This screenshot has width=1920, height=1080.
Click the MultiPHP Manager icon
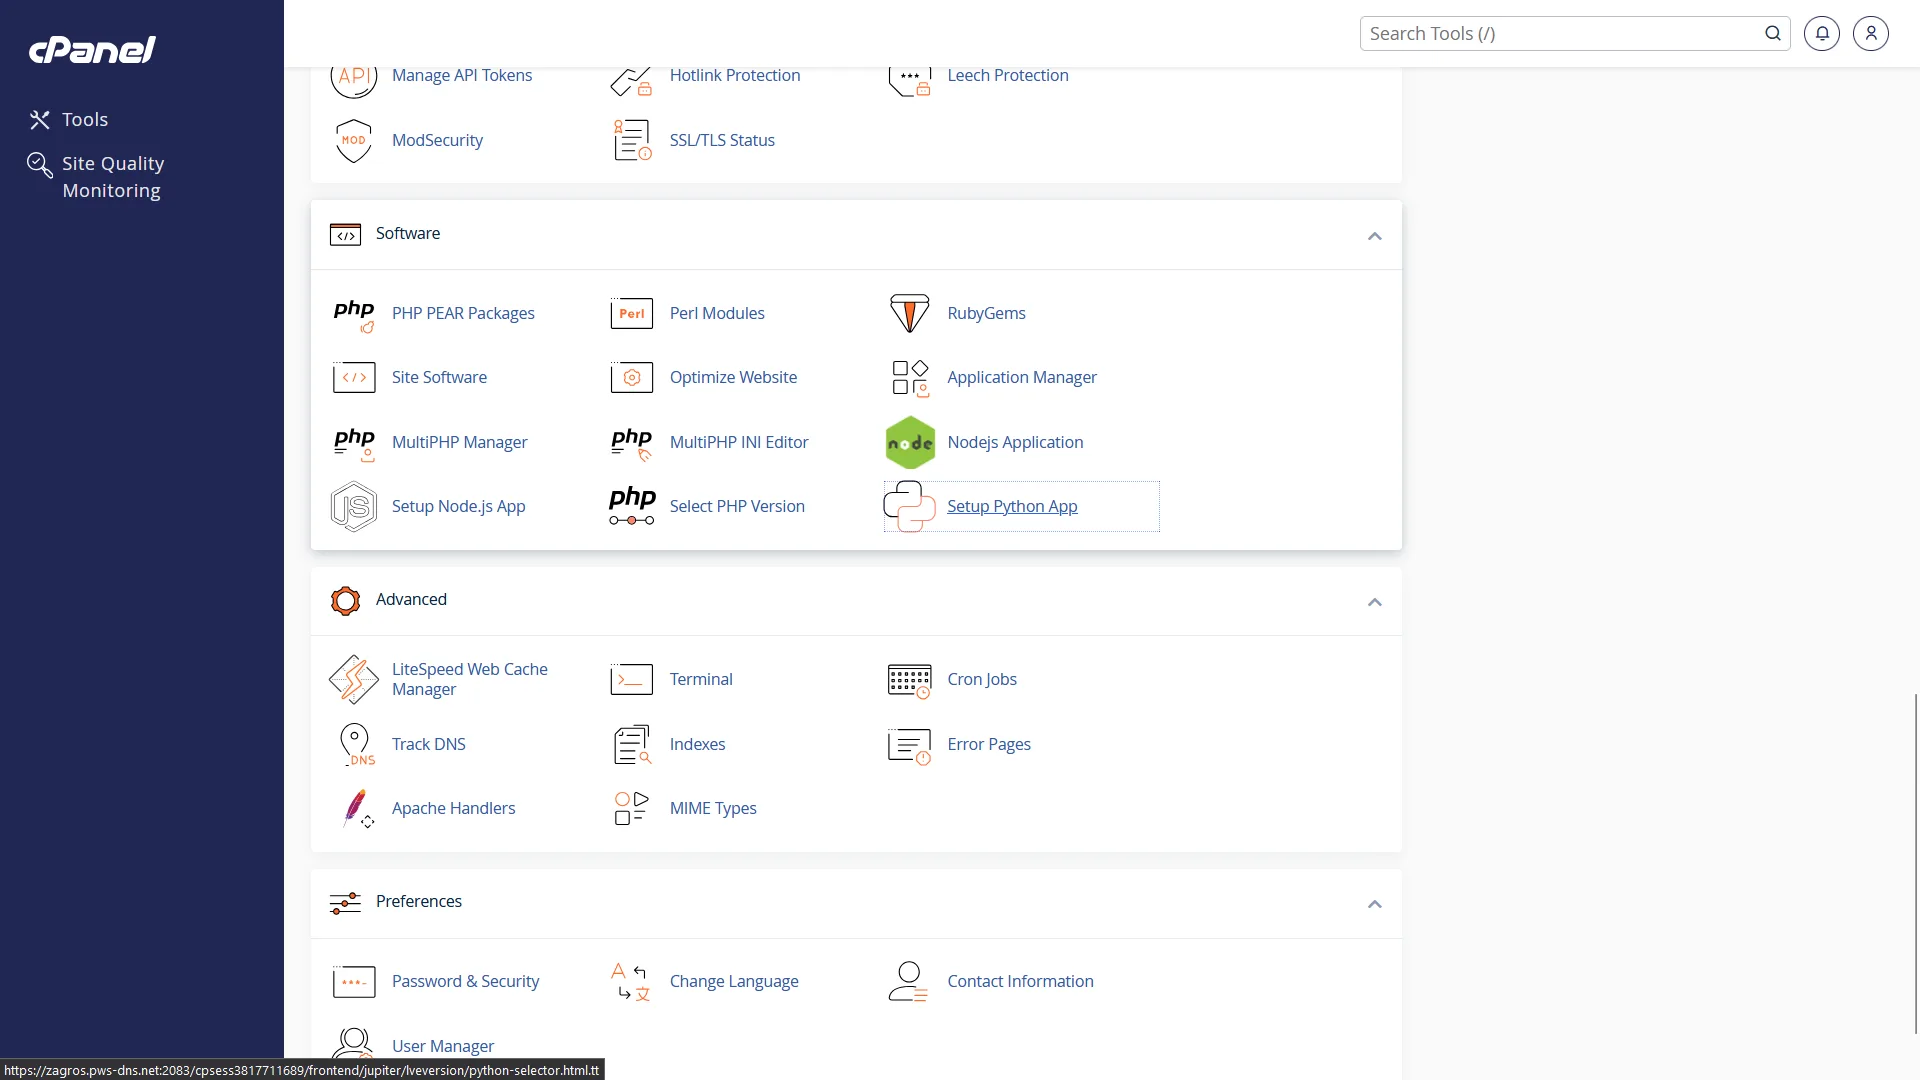tap(354, 443)
